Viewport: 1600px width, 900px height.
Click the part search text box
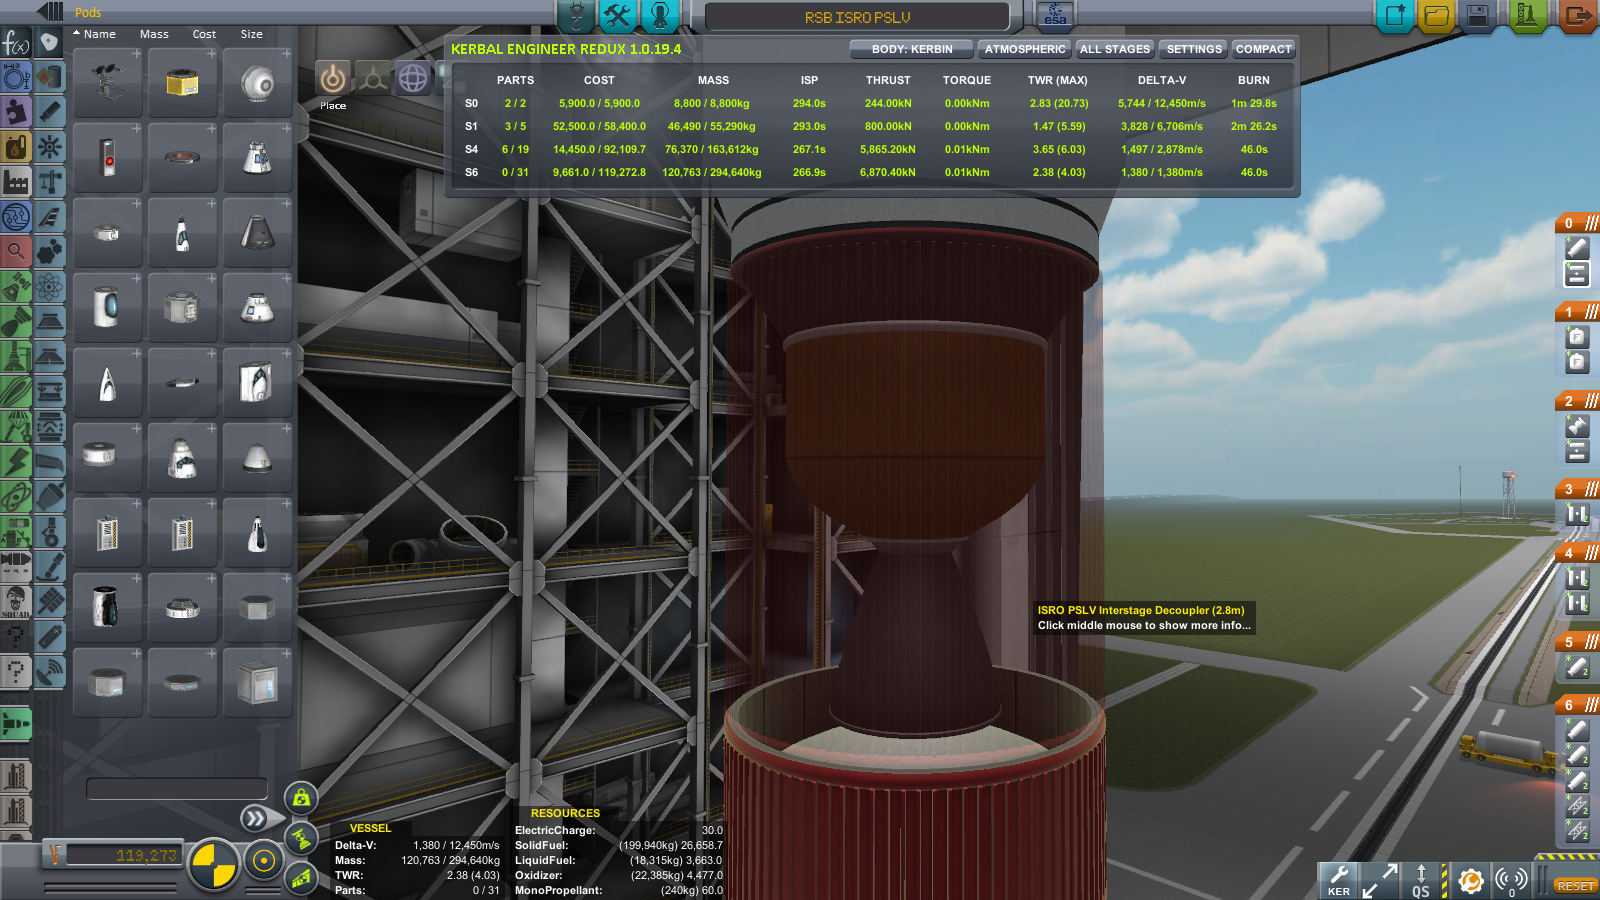(x=177, y=789)
